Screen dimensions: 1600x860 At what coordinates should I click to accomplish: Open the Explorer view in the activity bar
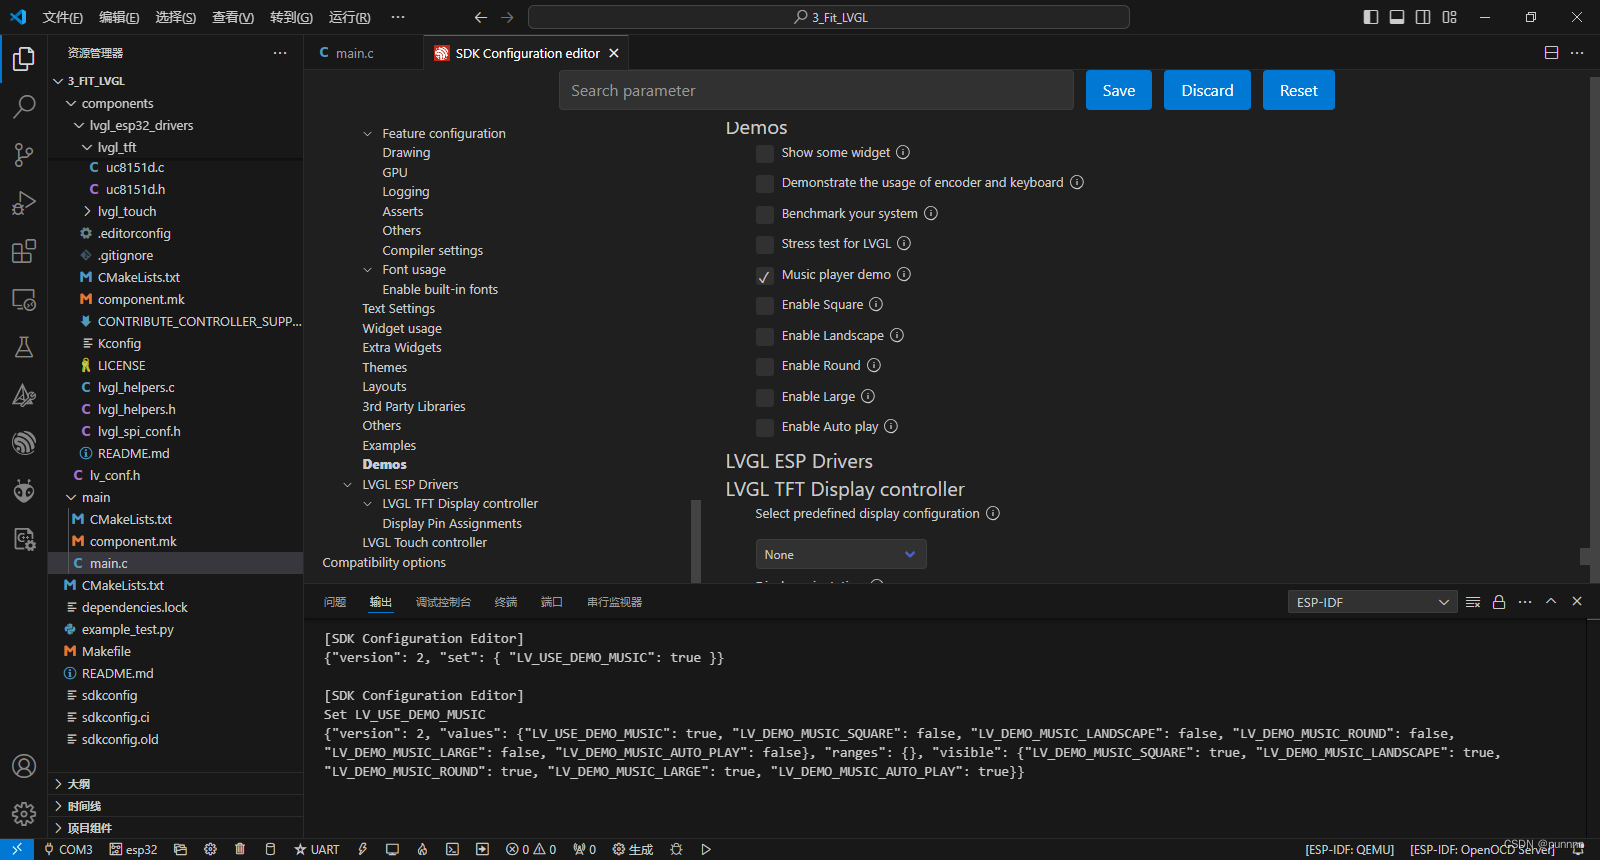coord(24,60)
